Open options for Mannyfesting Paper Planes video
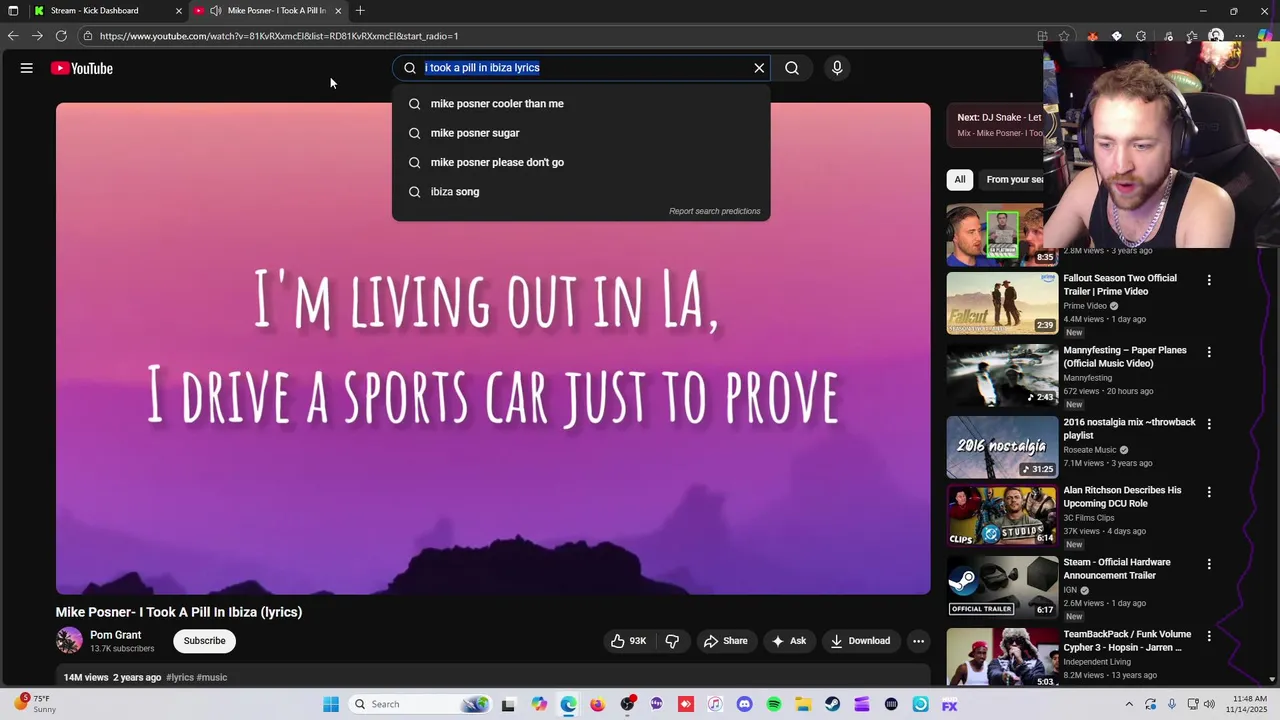The width and height of the screenshot is (1280, 720). [x=1209, y=352]
